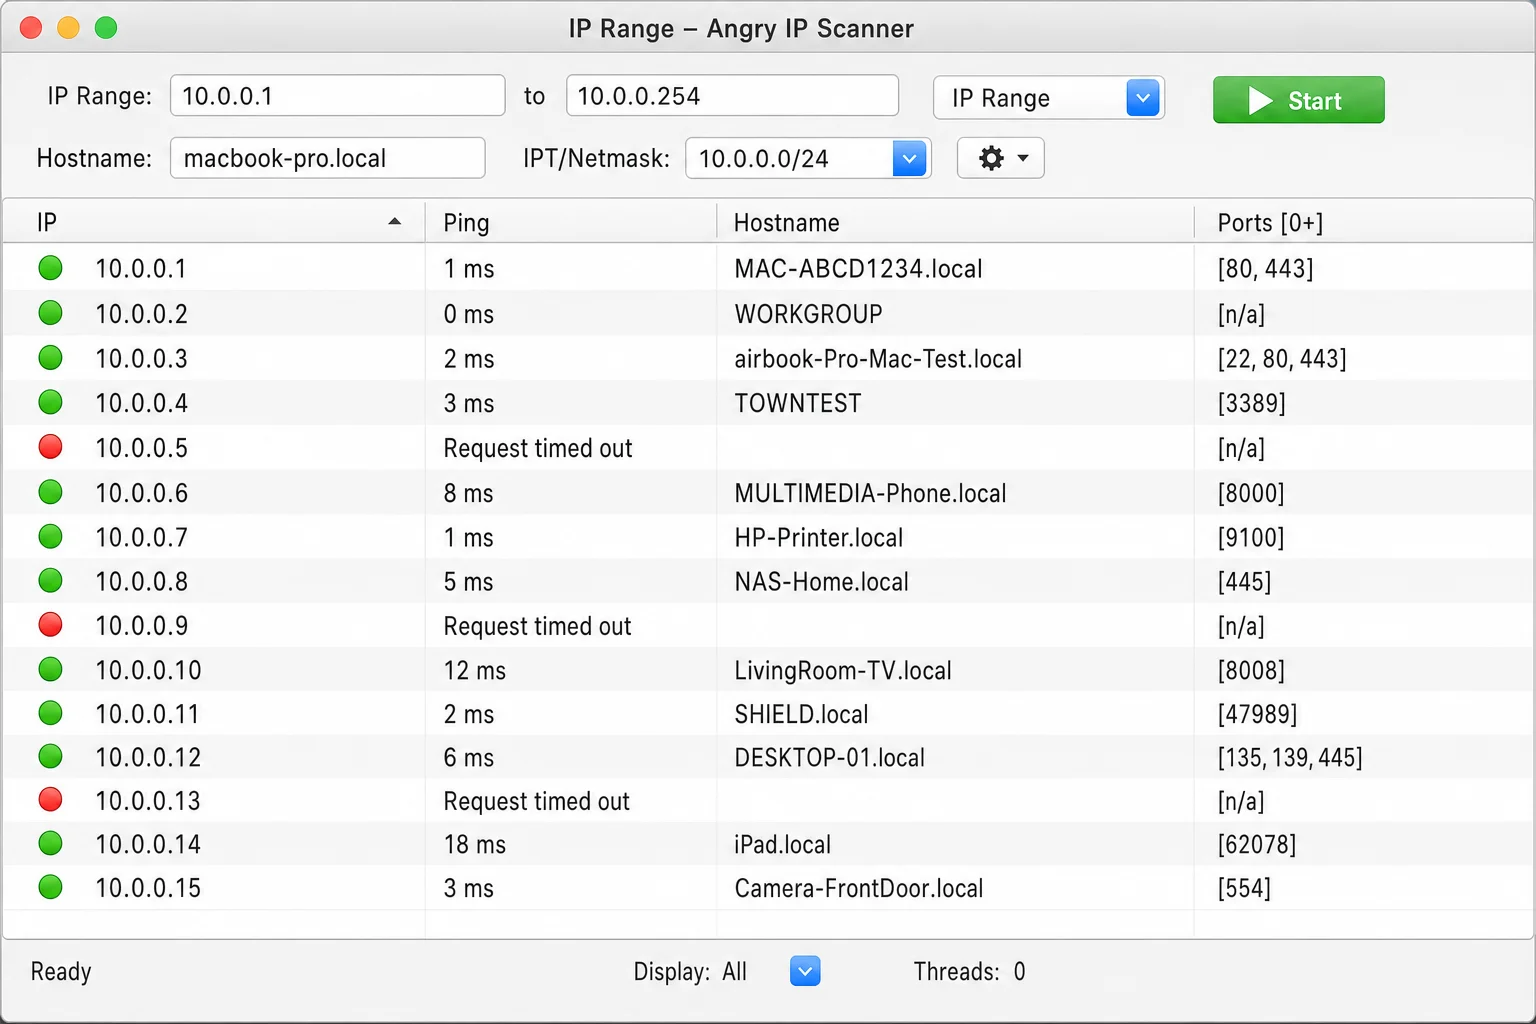Click the 12 ms ping cell
This screenshot has height=1024, width=1536.
tap(475, 671)
